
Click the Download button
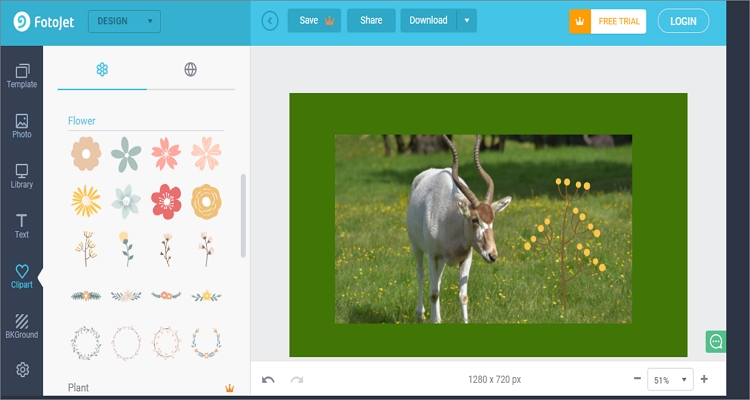pos(429,21)
